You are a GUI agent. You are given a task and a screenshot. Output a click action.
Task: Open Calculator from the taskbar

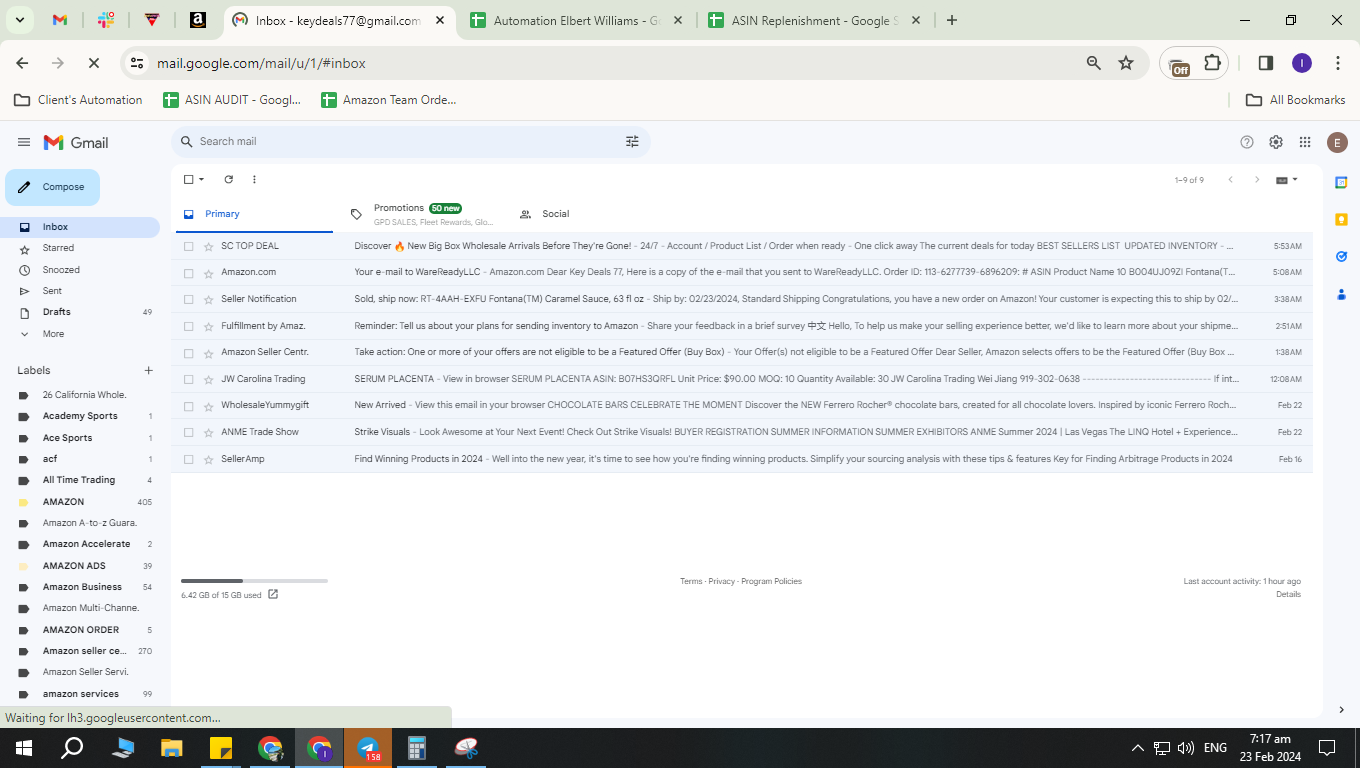(417, 748)
